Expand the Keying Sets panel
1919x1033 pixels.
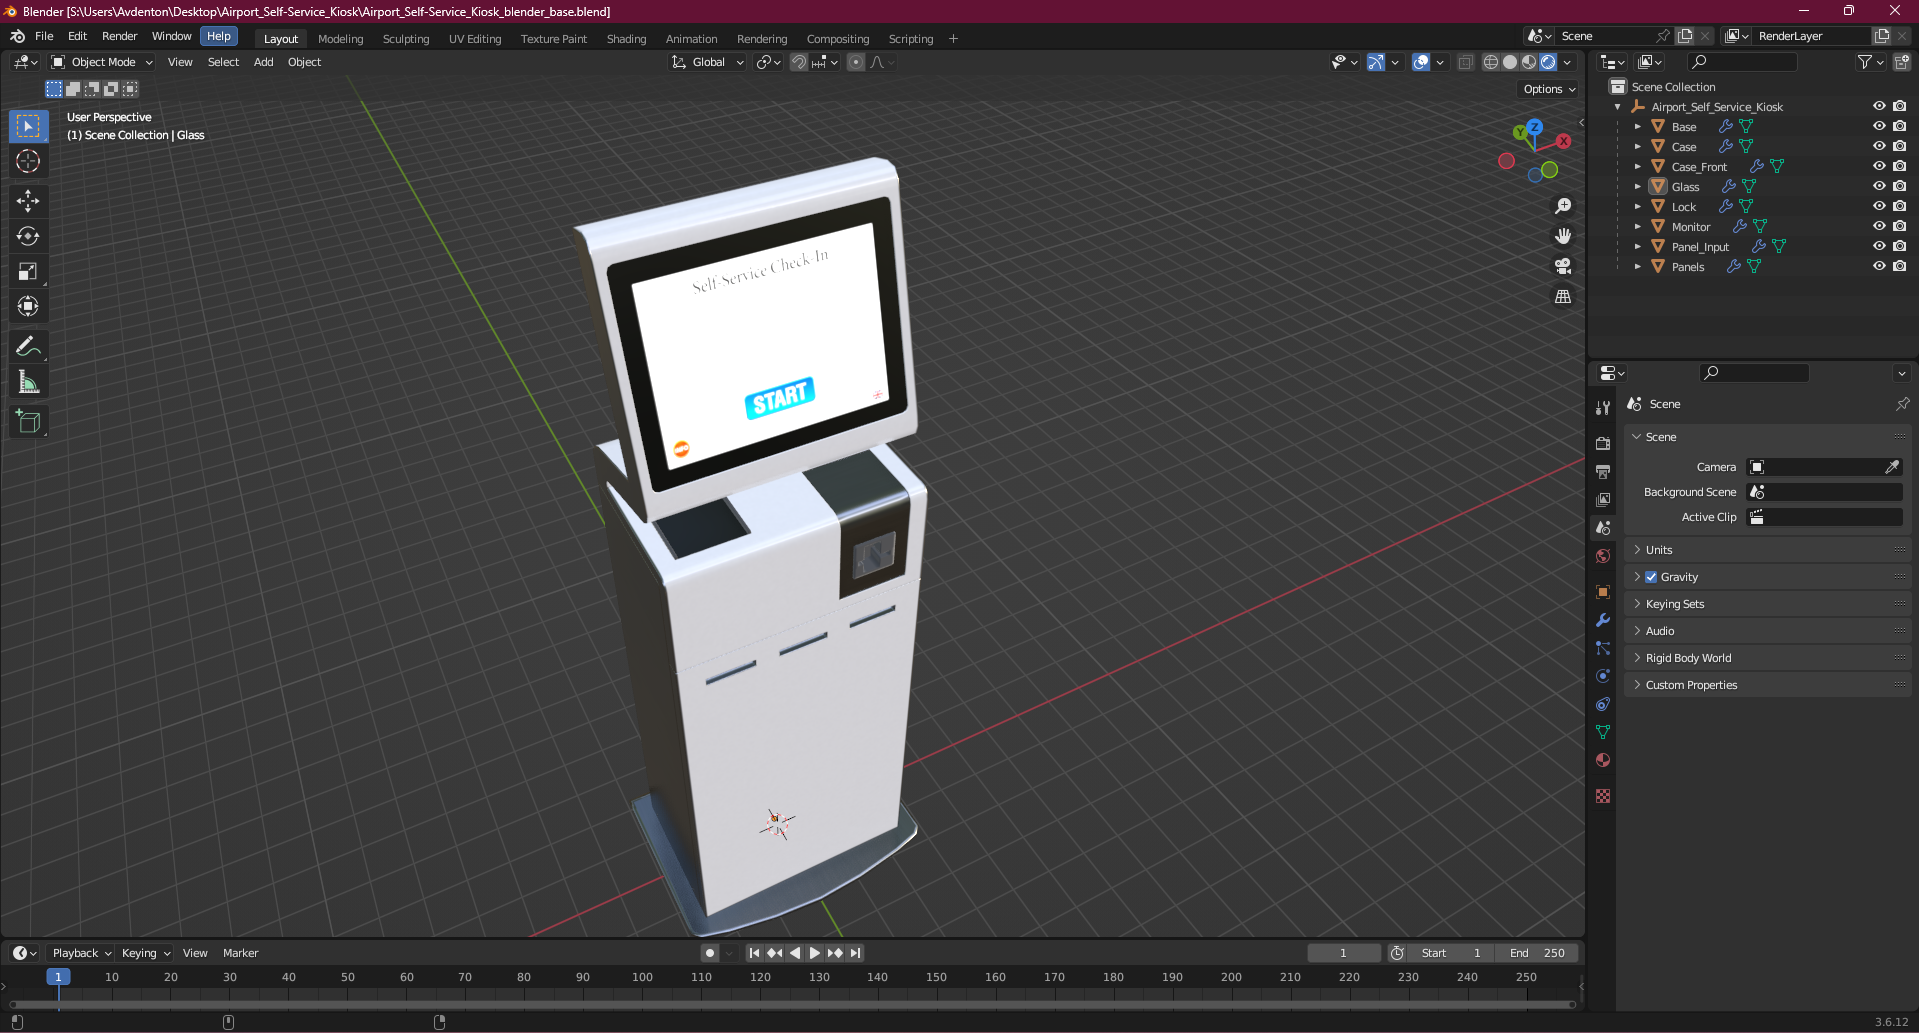(x=1768, y=604)
